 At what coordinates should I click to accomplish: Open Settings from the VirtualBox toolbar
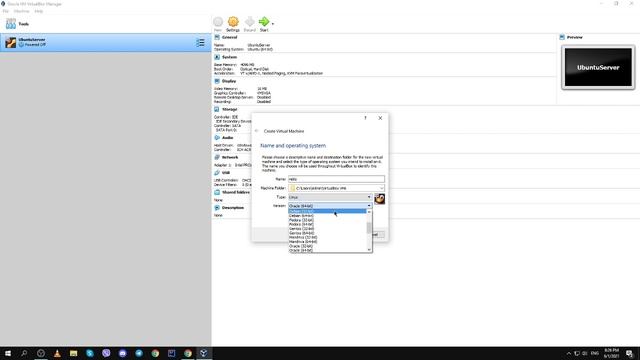point(233,22)
